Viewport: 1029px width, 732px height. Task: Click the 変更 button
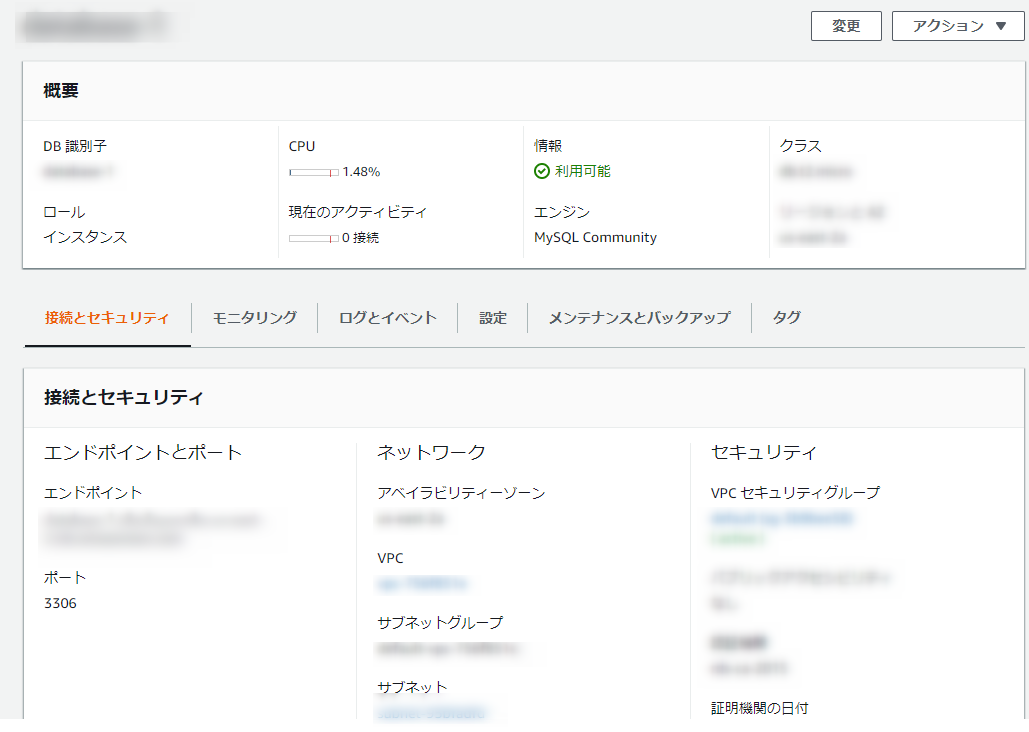coord(846,26)
